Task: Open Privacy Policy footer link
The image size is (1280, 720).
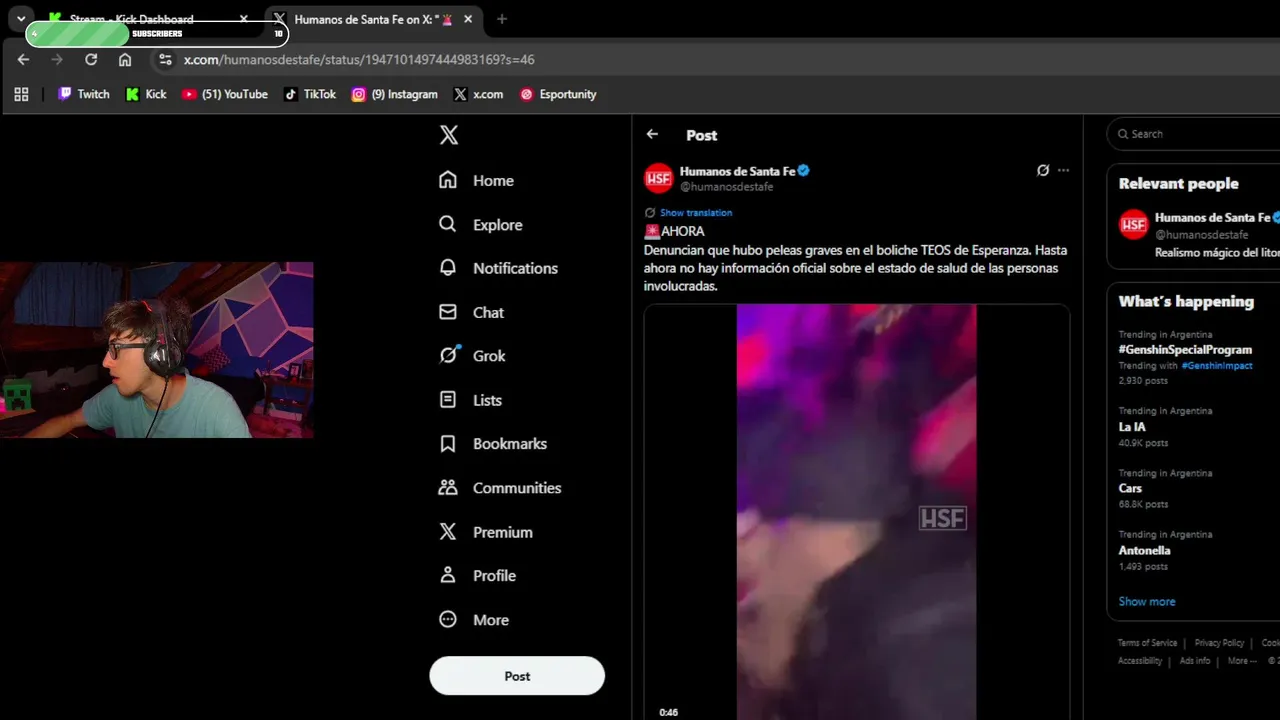Action: tap(1219, 643)
